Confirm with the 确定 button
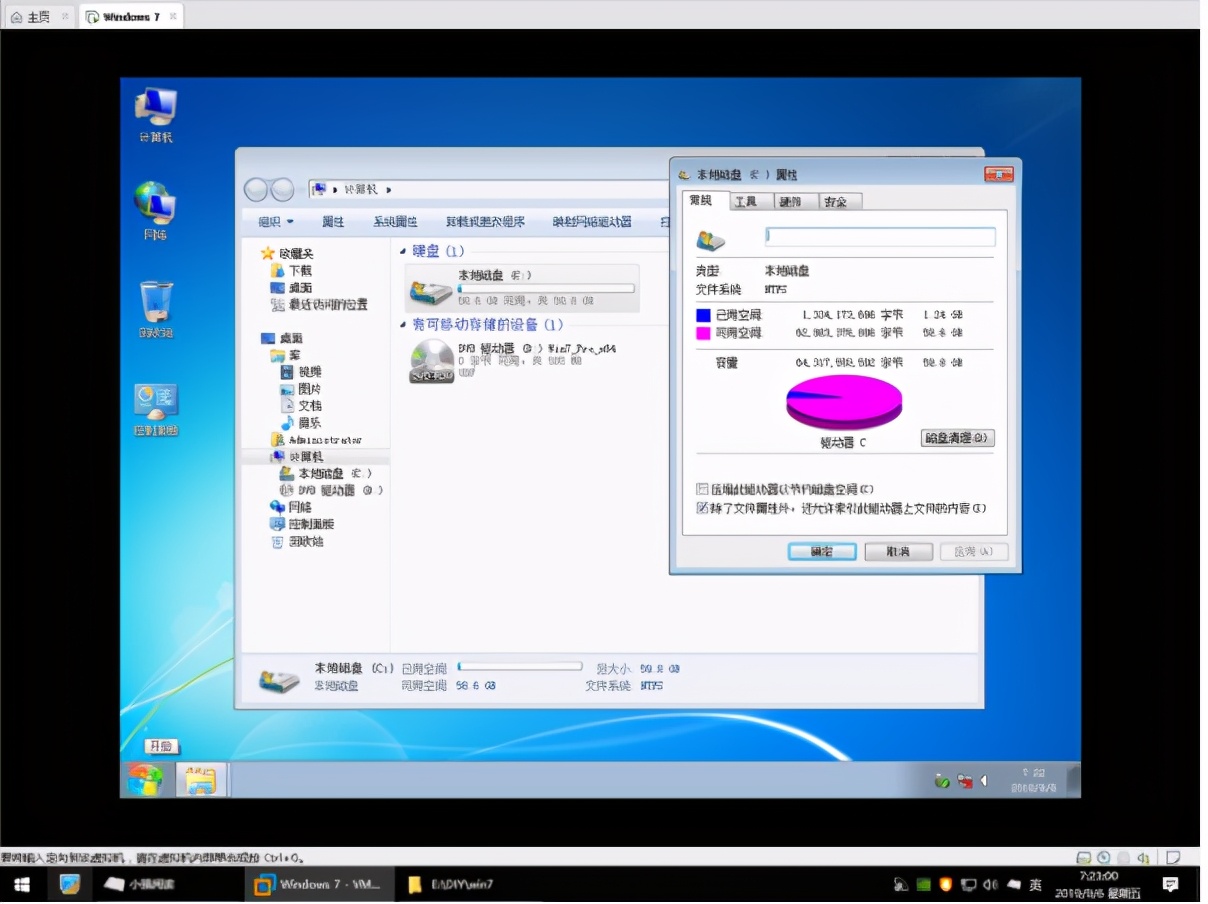This screenshot has height=904, width=1208. pos(821,551)
